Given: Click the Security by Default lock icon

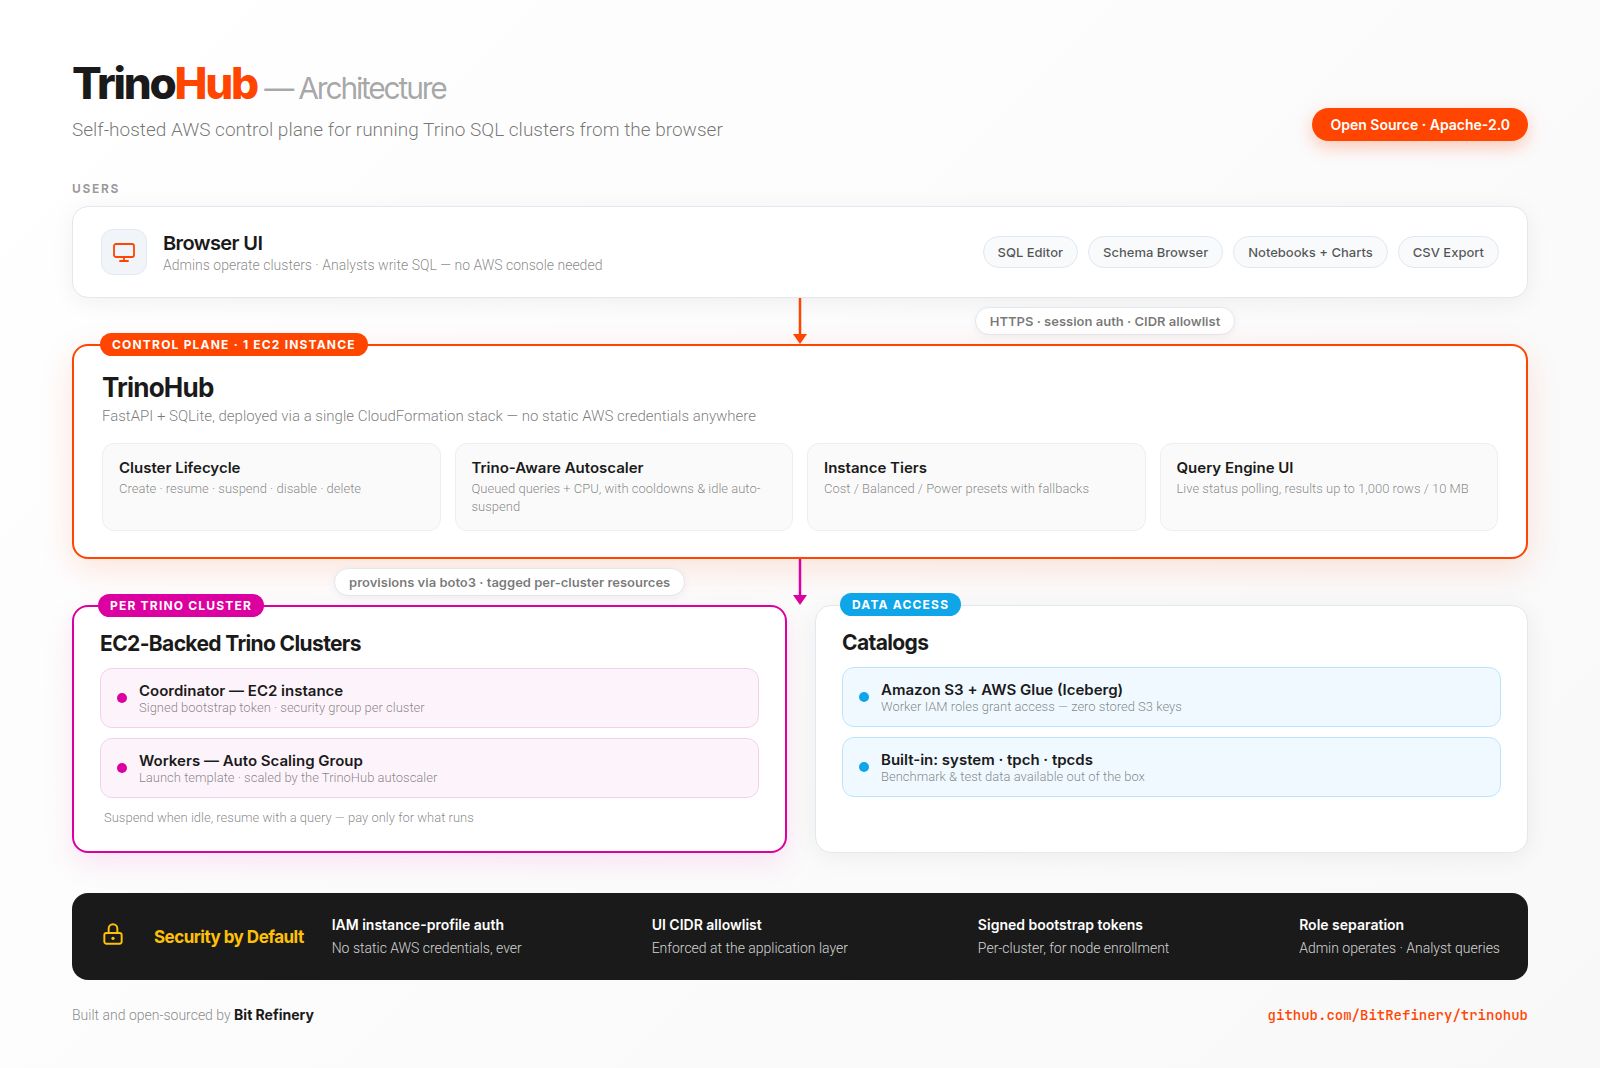Looking at the screenshot, I should [113, 935].
